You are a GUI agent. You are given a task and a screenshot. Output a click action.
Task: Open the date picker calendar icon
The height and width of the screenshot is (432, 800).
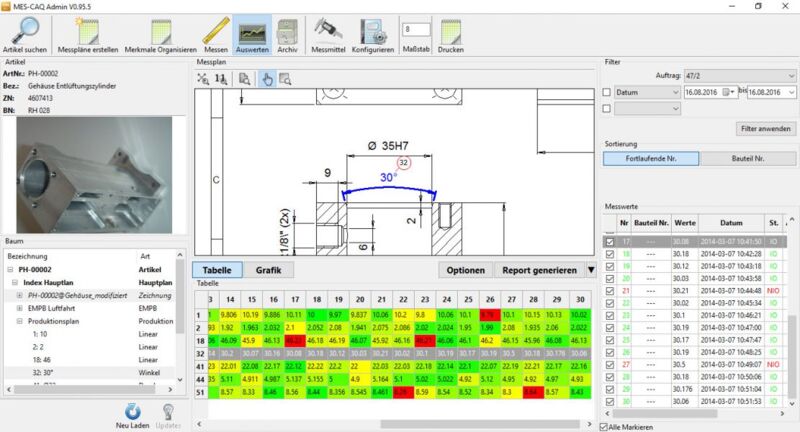coord(728,92)
